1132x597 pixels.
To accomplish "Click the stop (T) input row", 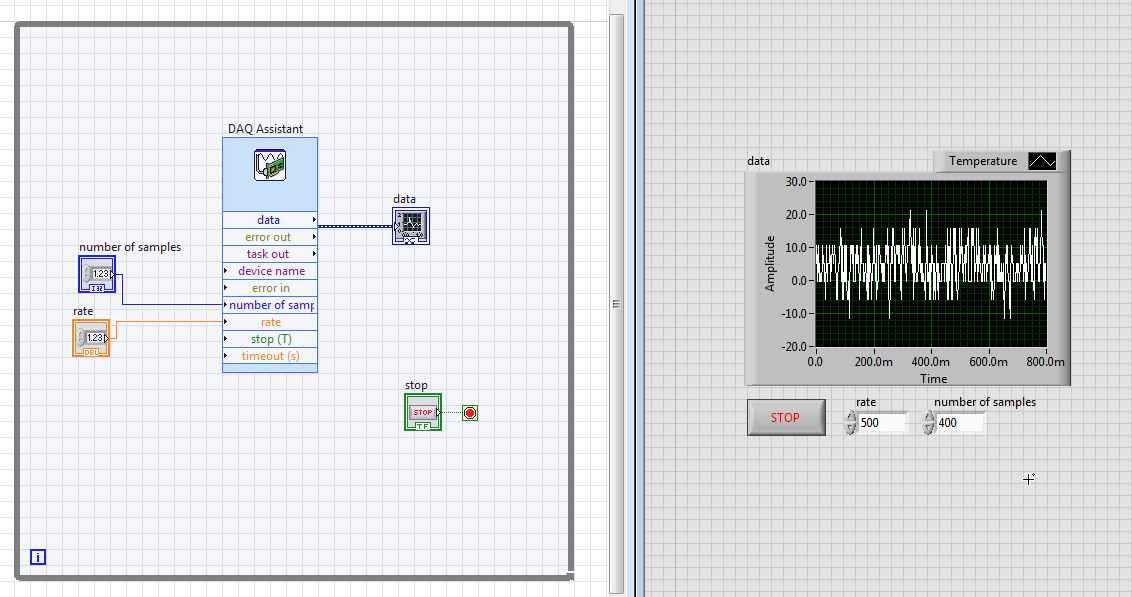I will coord(270,339).
